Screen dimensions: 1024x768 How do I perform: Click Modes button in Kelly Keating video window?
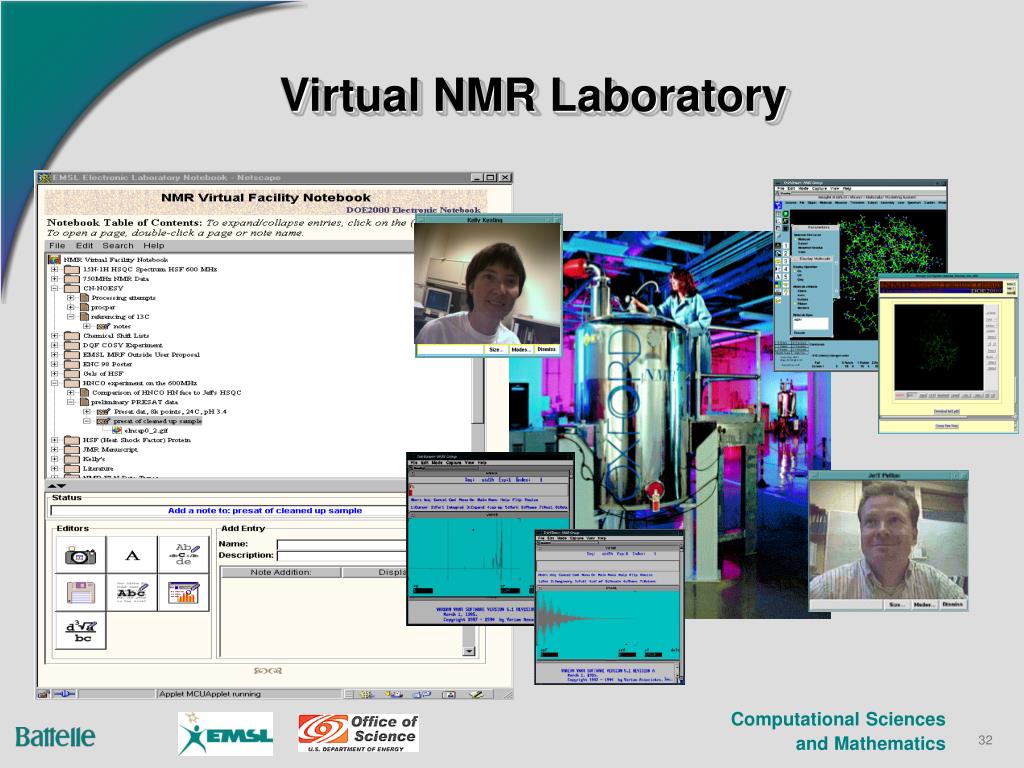pyautogui.click(x=520, y=349)
